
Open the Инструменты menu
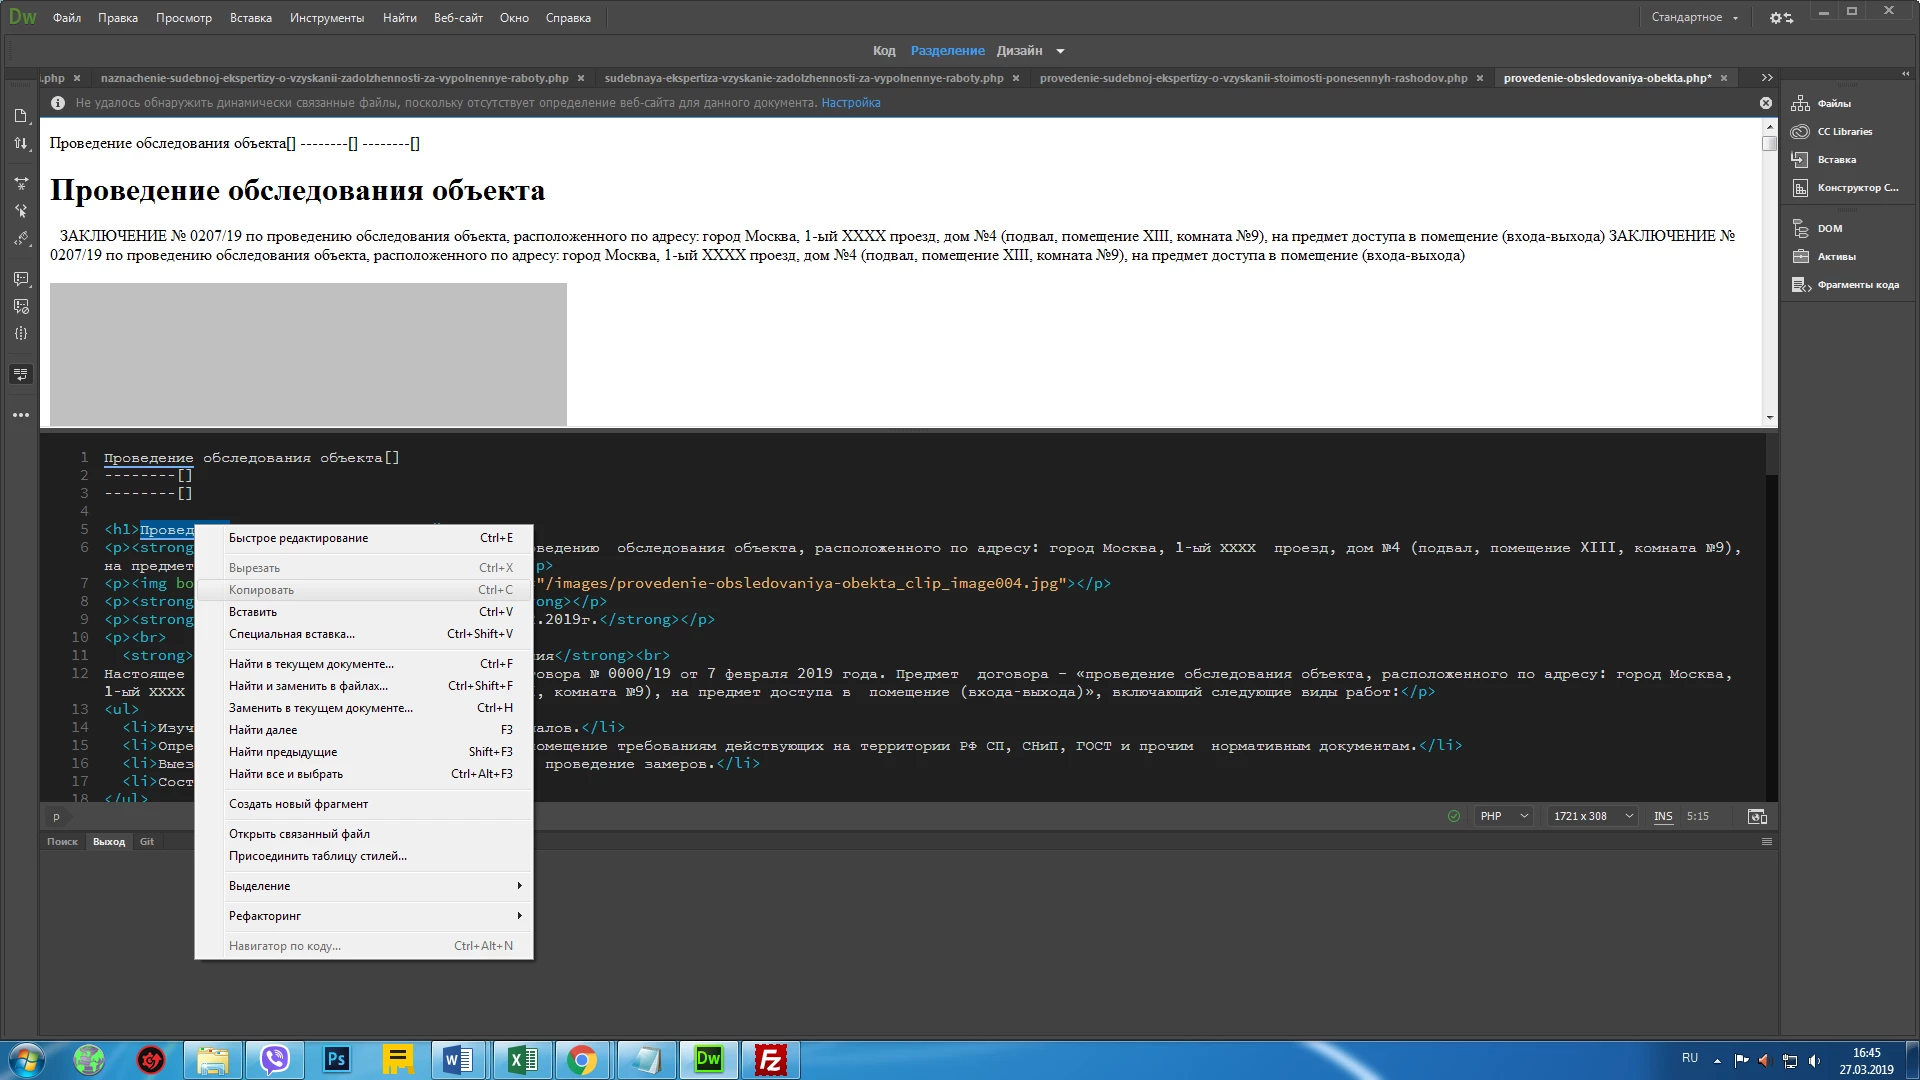pyautogui.click(x=327, y=18)
